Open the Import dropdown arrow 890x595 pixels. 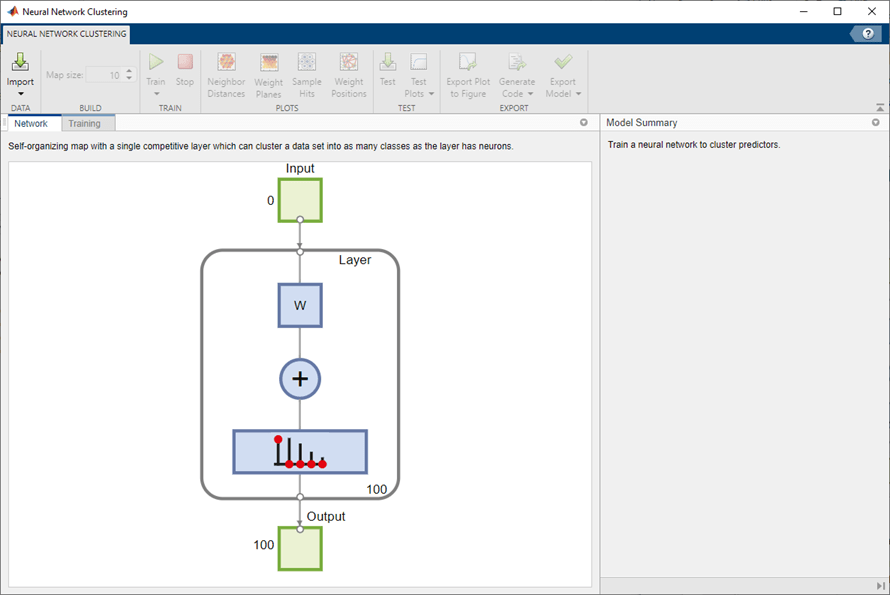click(x=20, y=94)
